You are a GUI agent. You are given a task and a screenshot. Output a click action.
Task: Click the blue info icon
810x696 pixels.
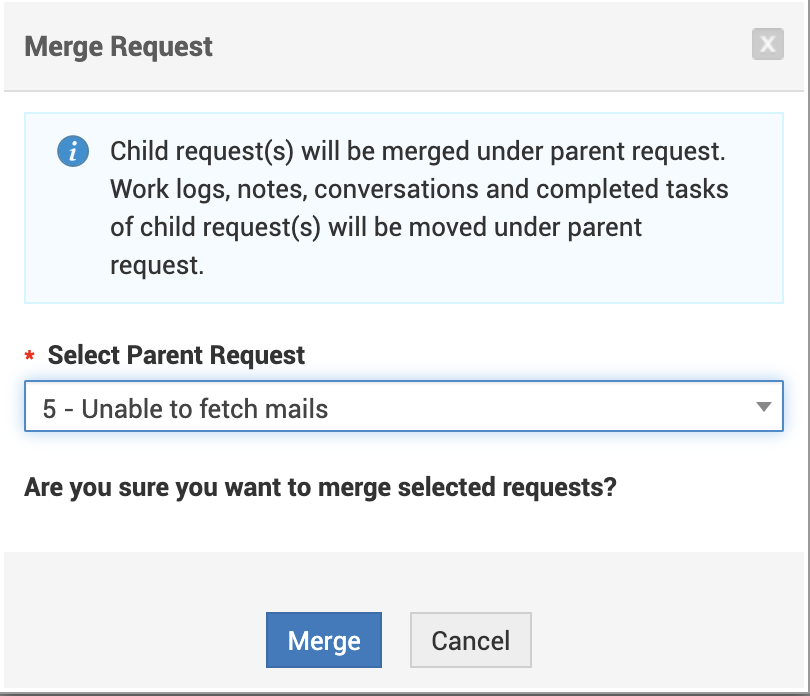click(73, 153)
